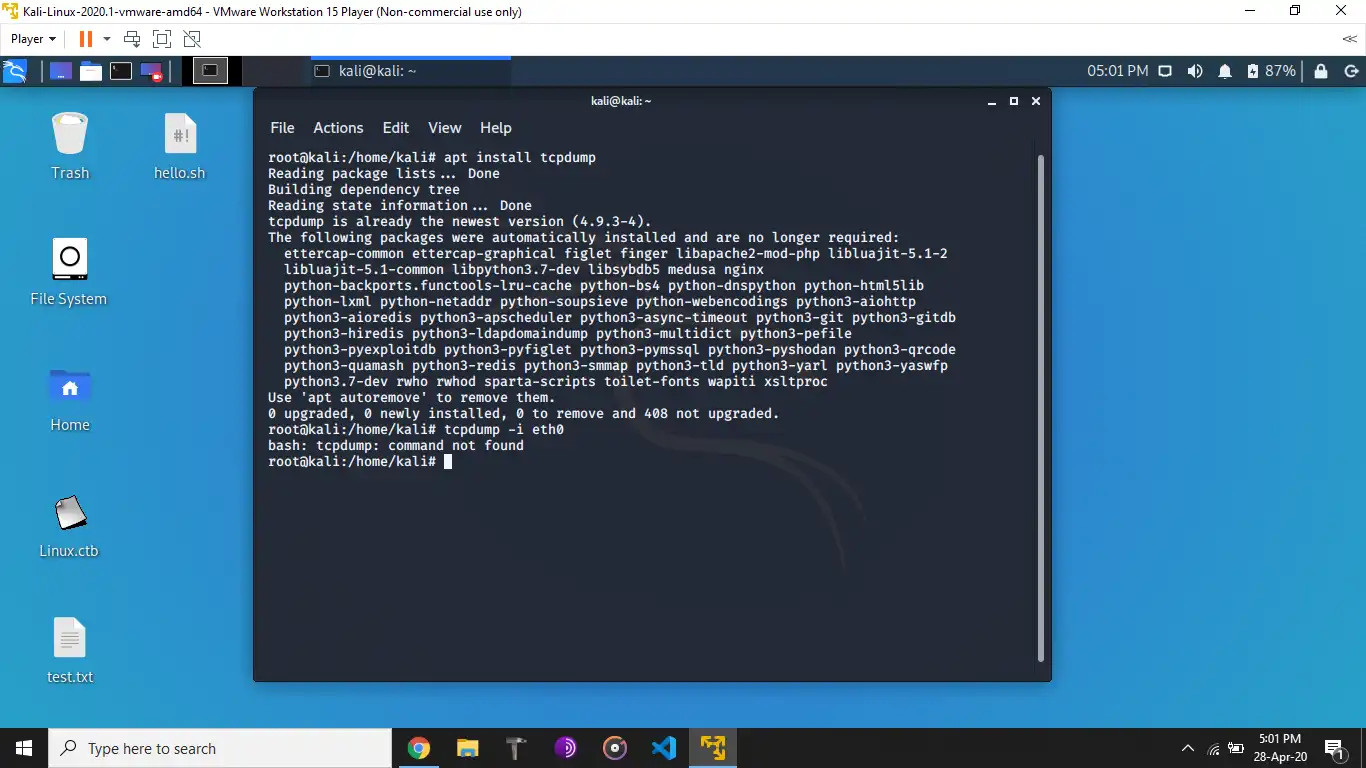
Task: Click Send Ctrl+Alt+Del VMware toolbar icon
Action: coord(132,39)
